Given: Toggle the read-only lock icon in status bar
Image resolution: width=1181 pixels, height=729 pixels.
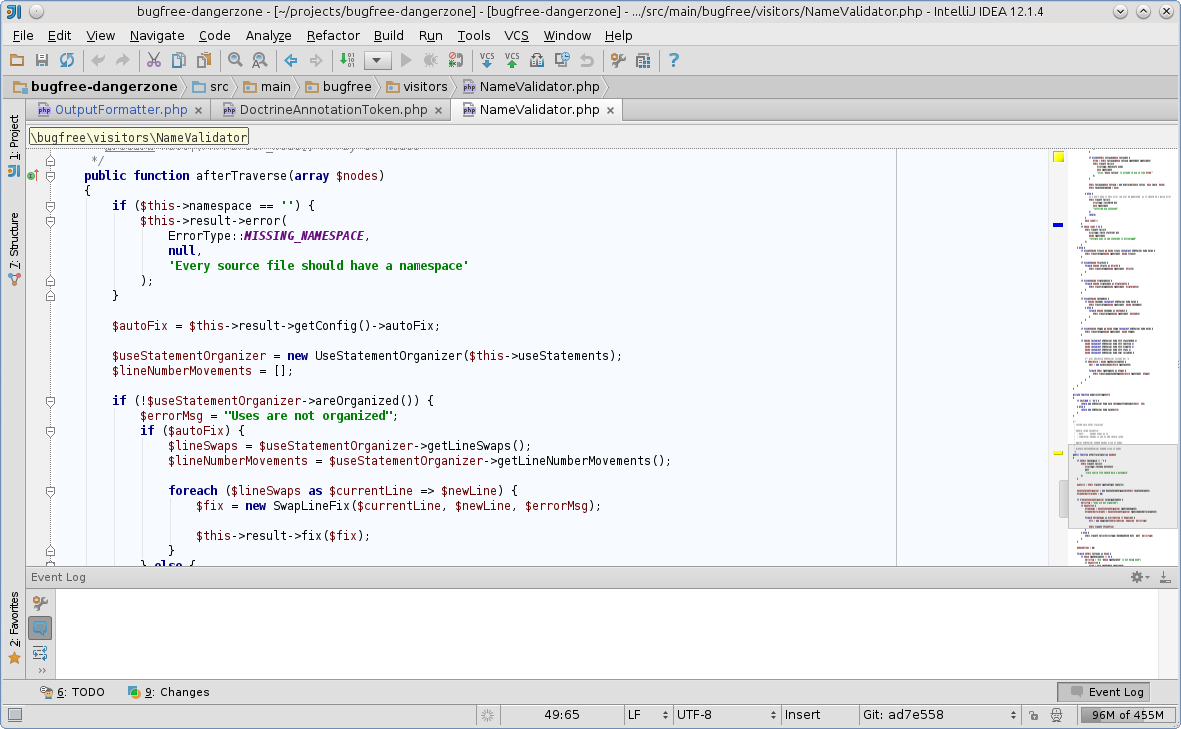Looking at the screenshot, I should [1033, 715].
